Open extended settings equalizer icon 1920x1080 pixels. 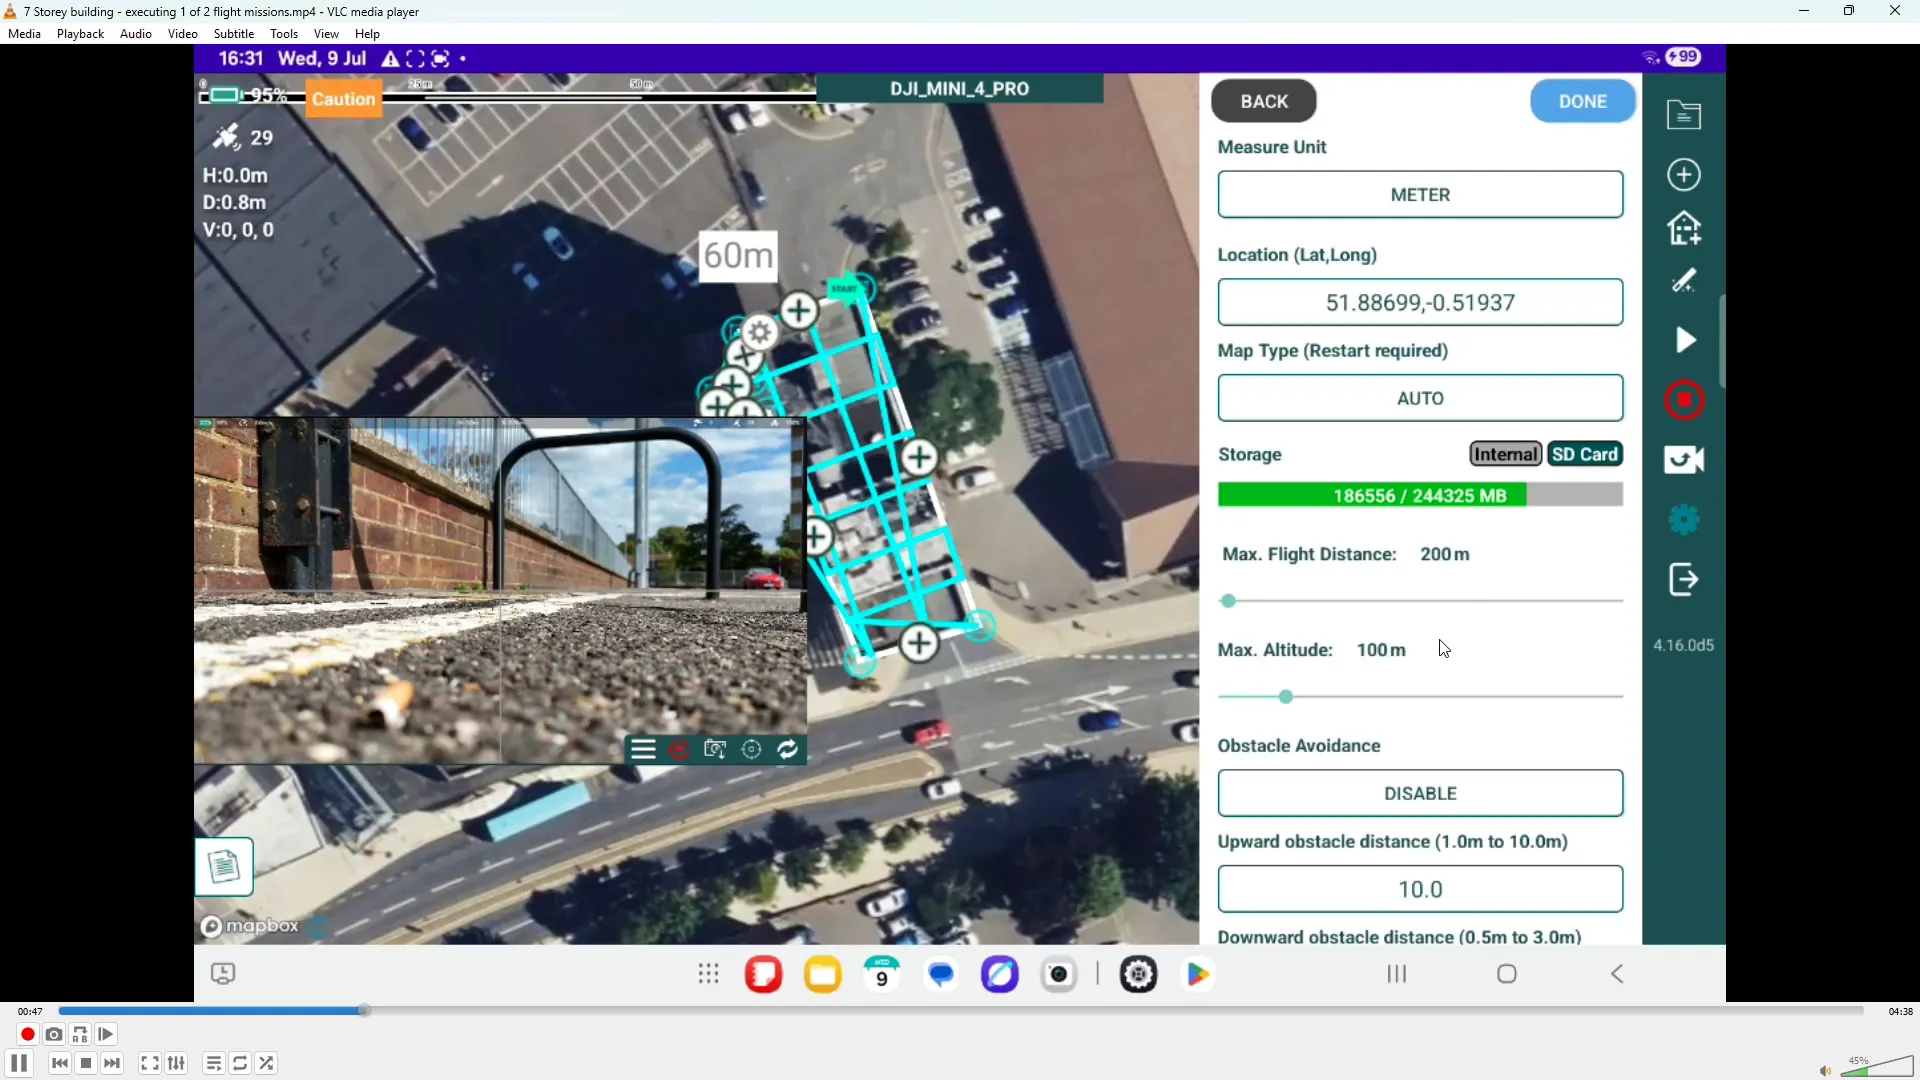(177, 1063)
